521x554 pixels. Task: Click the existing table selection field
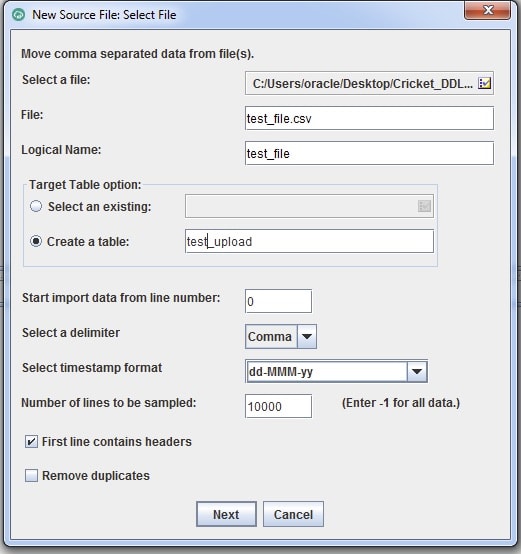click(x=309, y=206)
